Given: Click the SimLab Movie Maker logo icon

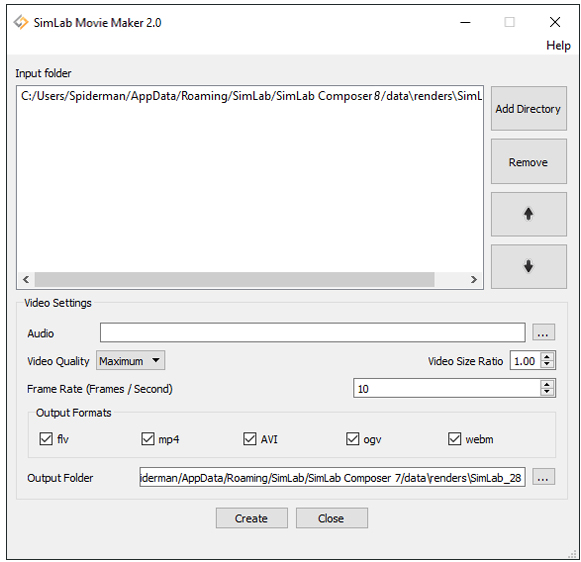Looking at the screenshot, I should [21, 23].
